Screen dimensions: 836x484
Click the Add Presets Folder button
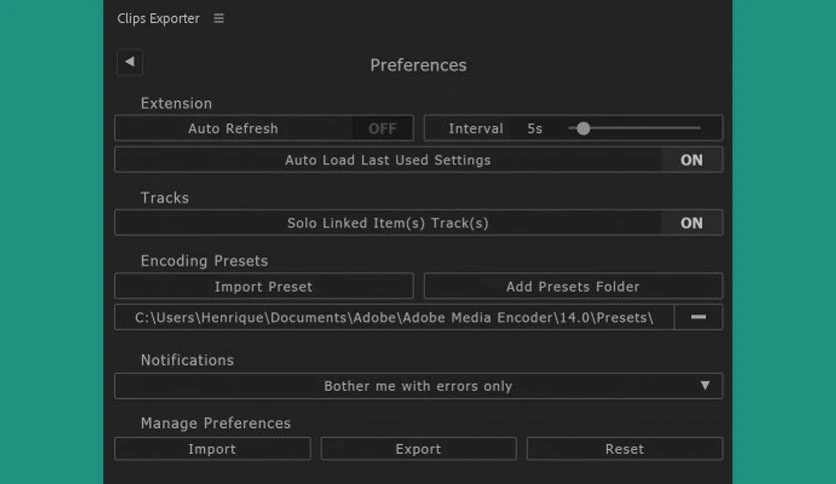tap(573, 286)
